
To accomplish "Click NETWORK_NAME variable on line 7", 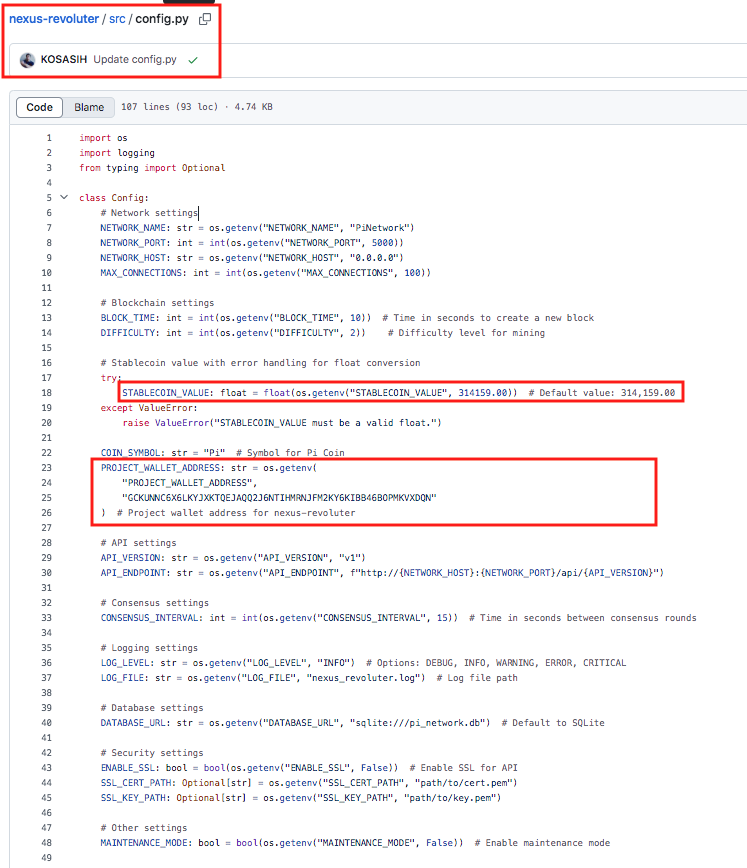I will [133, 228].
